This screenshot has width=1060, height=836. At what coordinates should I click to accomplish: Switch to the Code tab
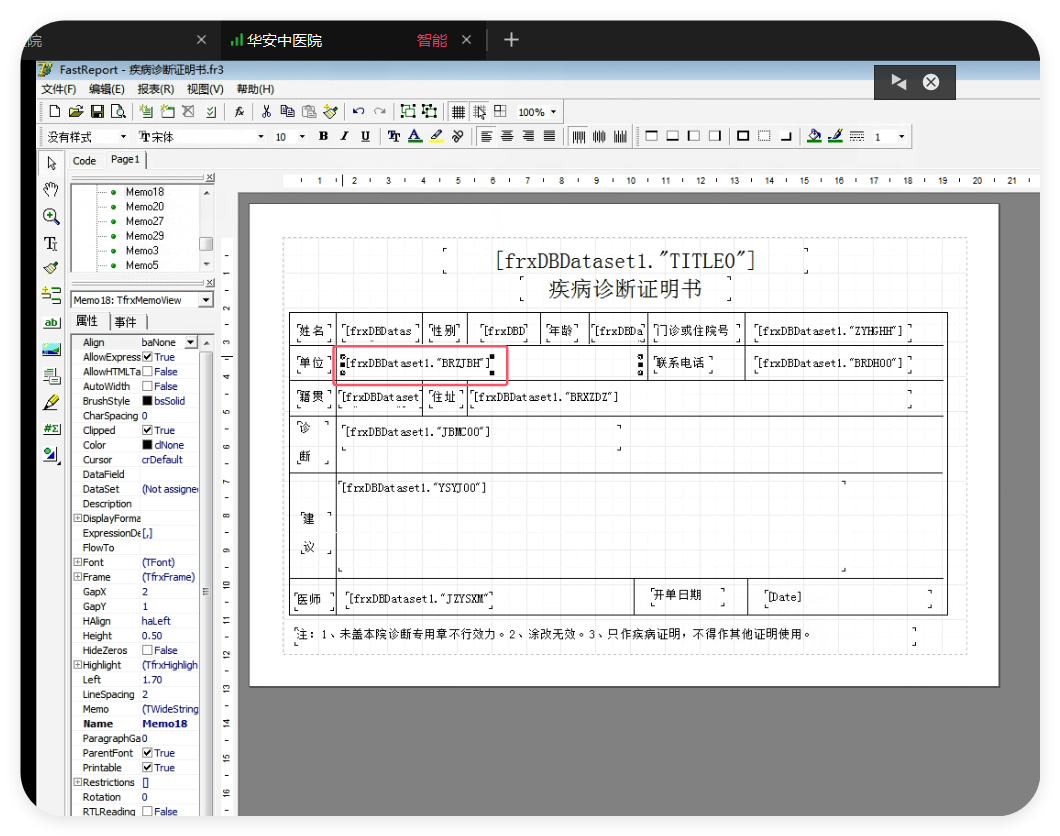click(85, 161)
